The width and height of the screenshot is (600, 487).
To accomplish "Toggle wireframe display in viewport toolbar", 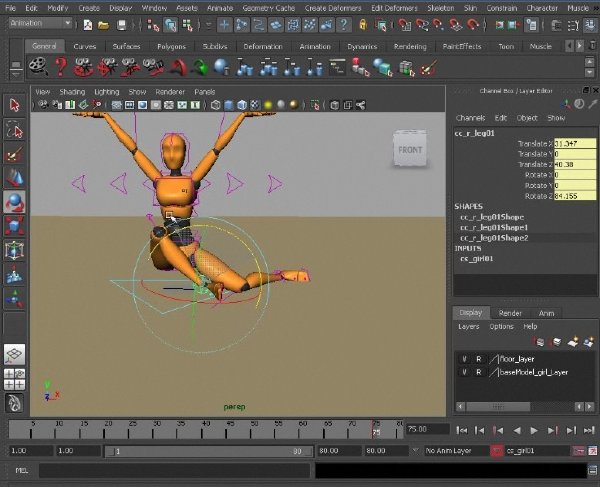I will point(215,105).
